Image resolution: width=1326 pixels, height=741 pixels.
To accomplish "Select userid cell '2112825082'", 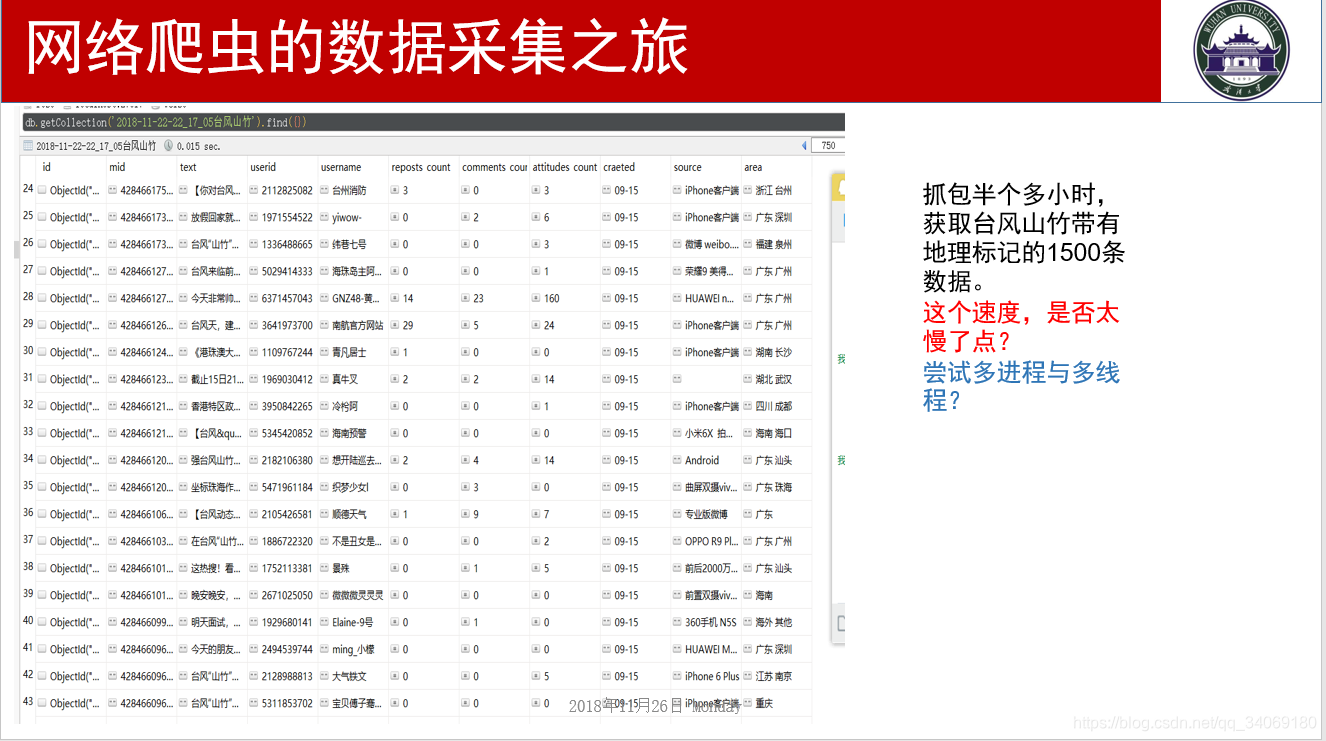I will coord(287,190).
